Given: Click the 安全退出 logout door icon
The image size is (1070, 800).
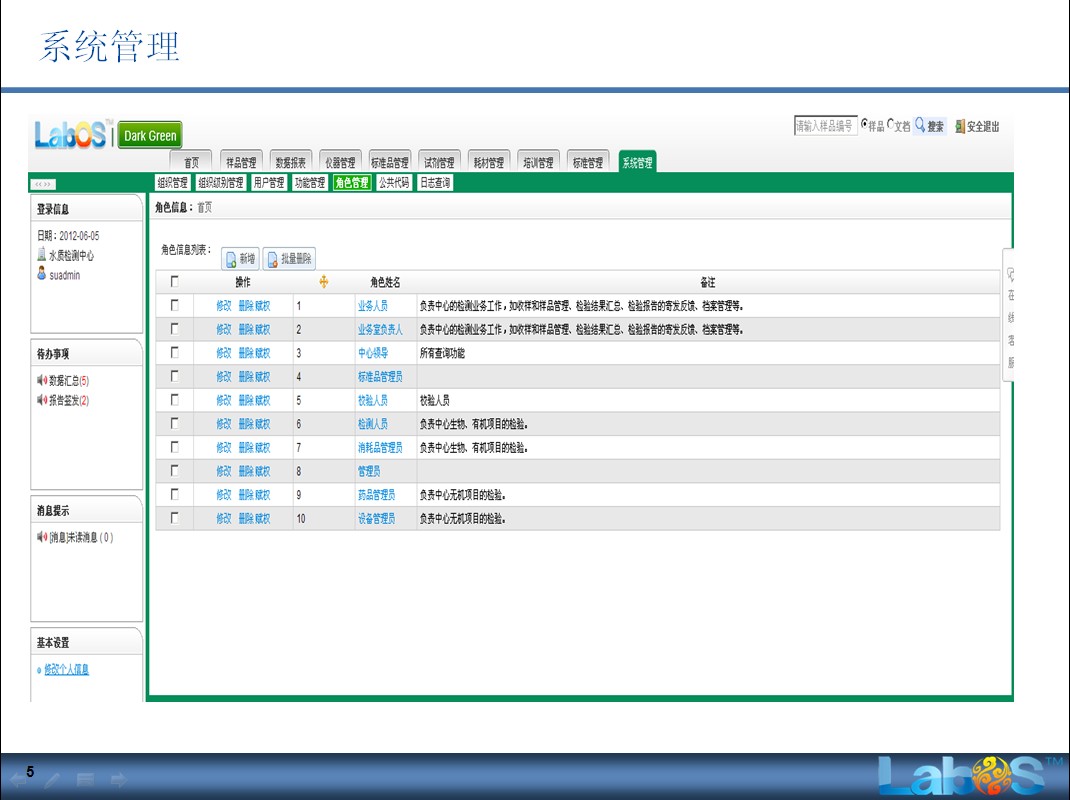Looking at the screenshot, I should point(960,127).
